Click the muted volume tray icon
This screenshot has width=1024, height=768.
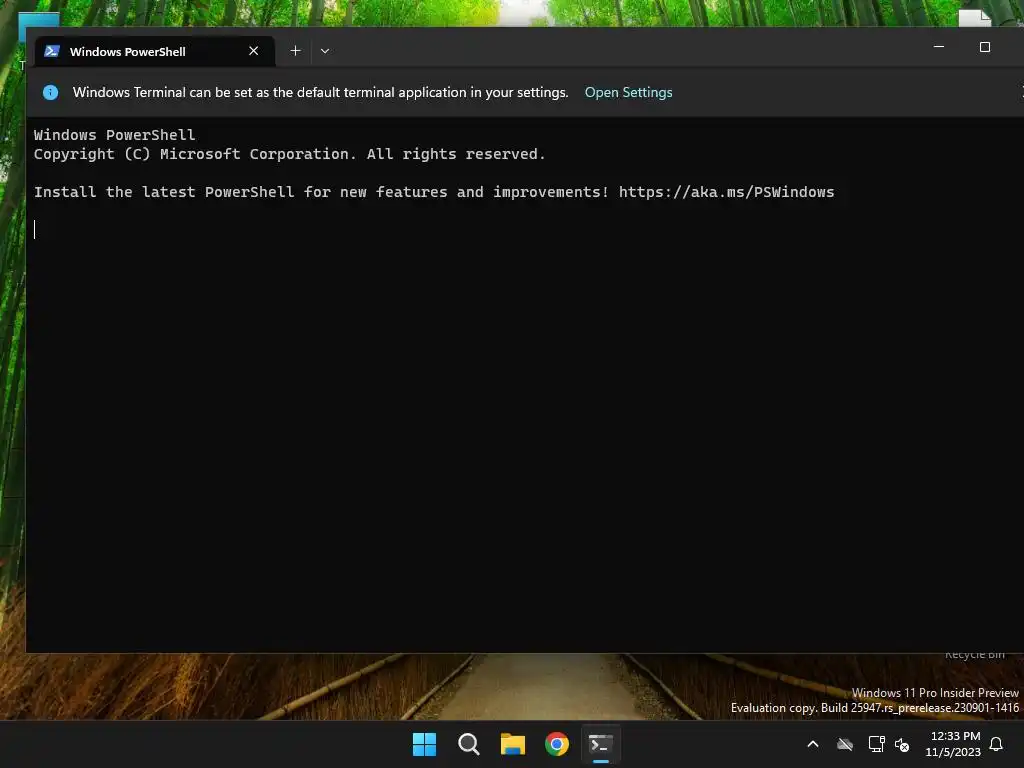[902, 744]
